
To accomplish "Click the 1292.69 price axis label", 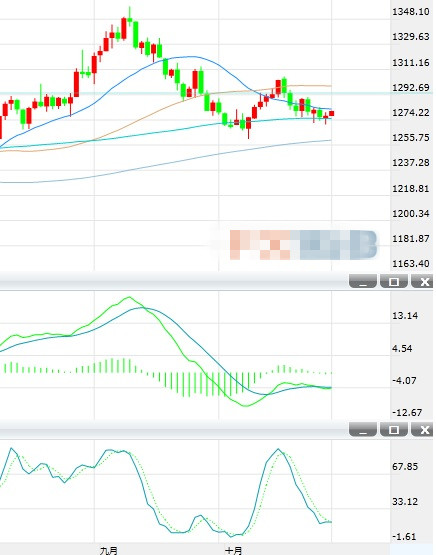I will click(411, 87).
